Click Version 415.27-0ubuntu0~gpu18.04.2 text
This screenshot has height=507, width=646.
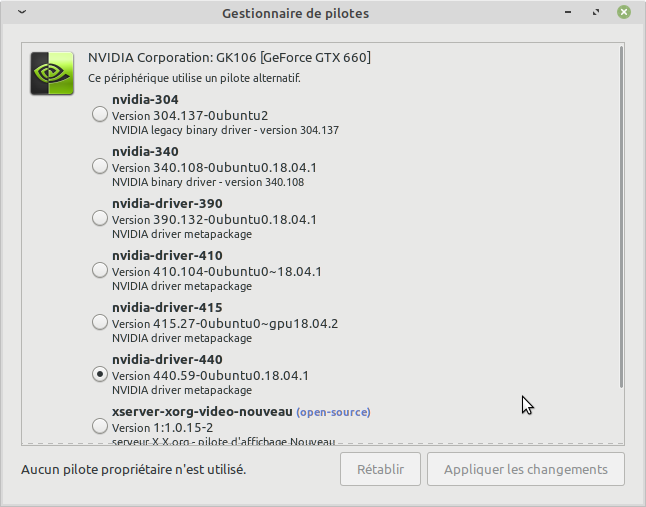click(x=225, y=324)
